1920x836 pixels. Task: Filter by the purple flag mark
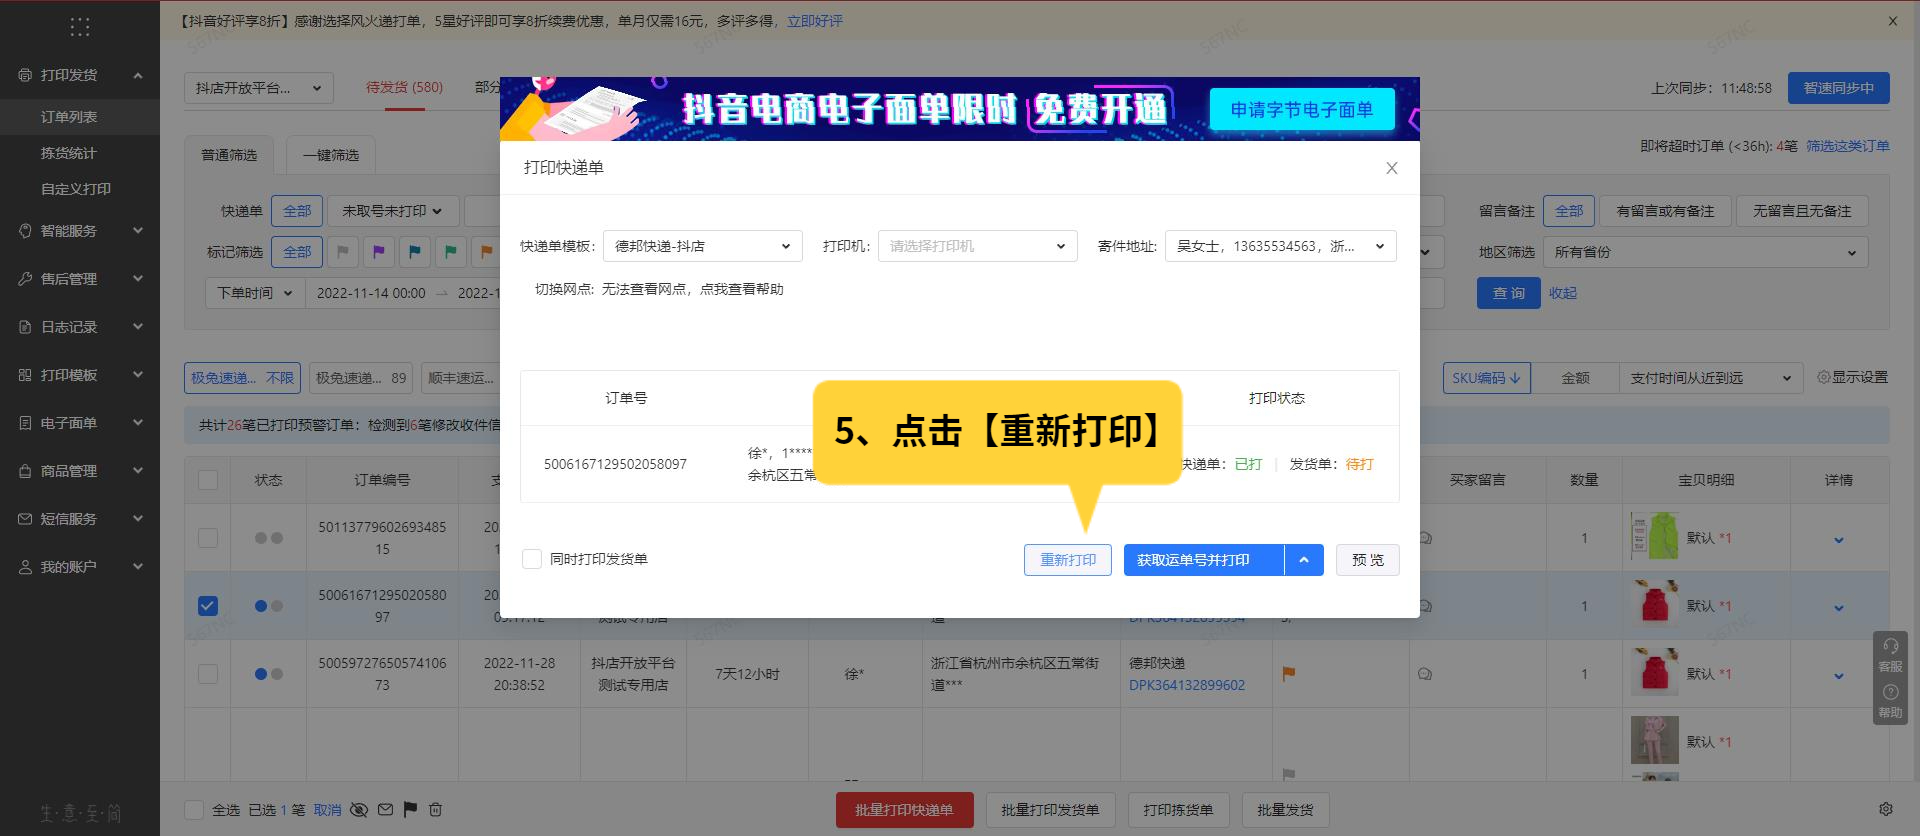pos(379,252)
